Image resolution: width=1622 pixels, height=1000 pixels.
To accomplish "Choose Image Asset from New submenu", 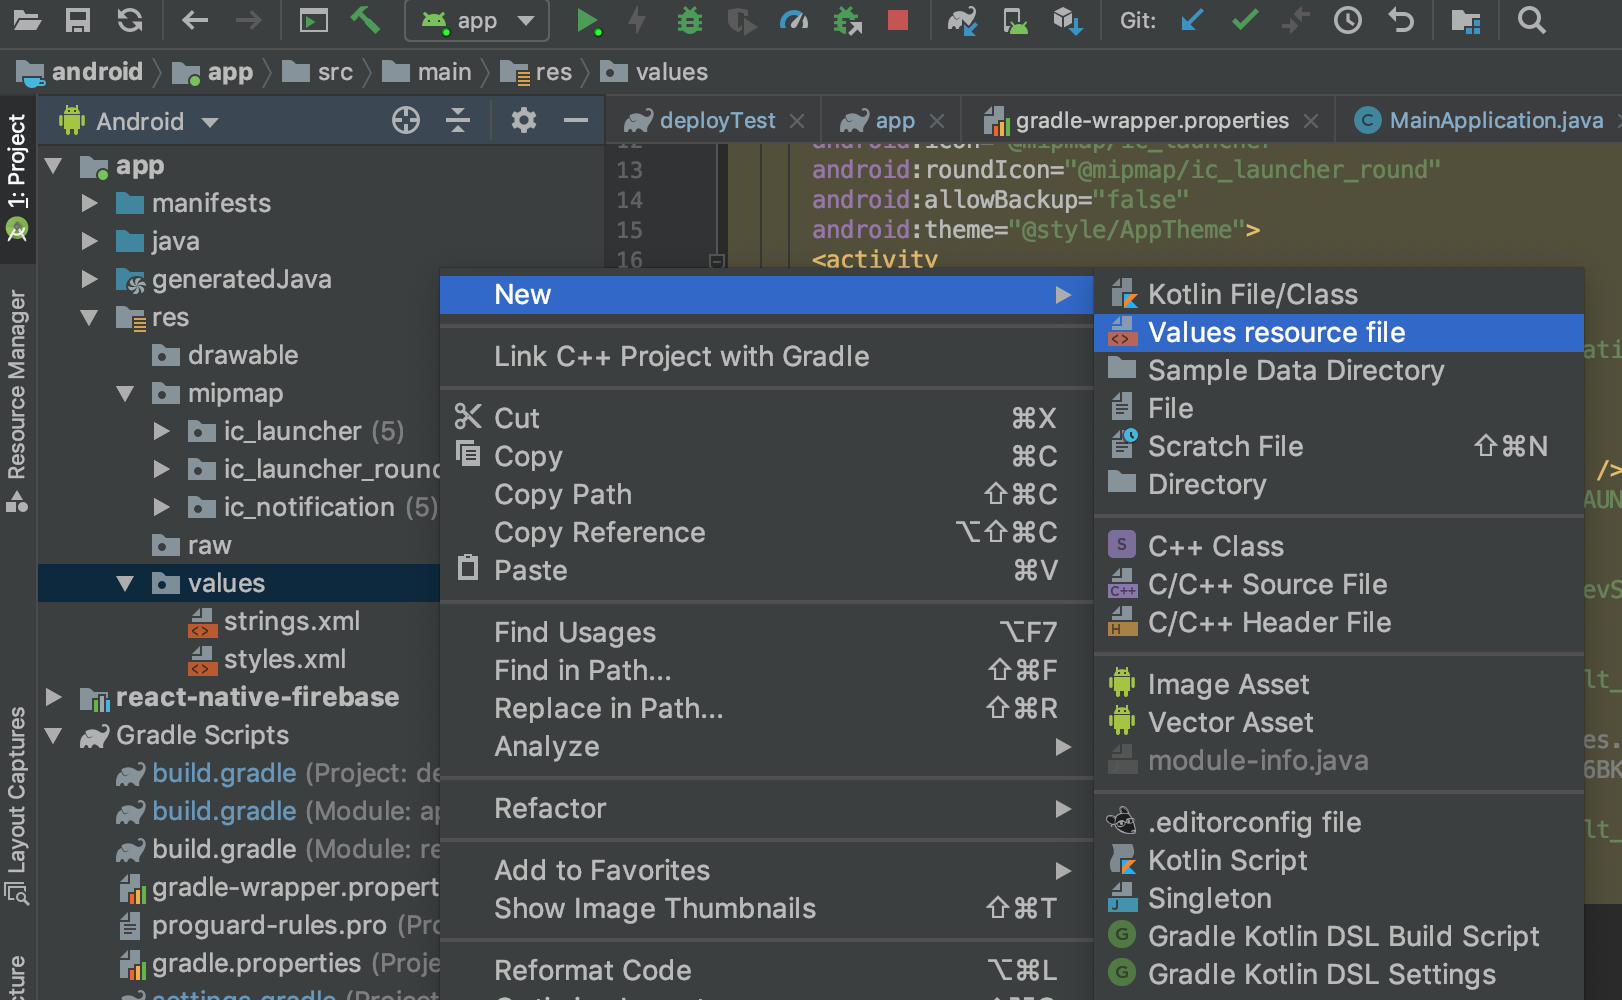I will coord(1339,685).
